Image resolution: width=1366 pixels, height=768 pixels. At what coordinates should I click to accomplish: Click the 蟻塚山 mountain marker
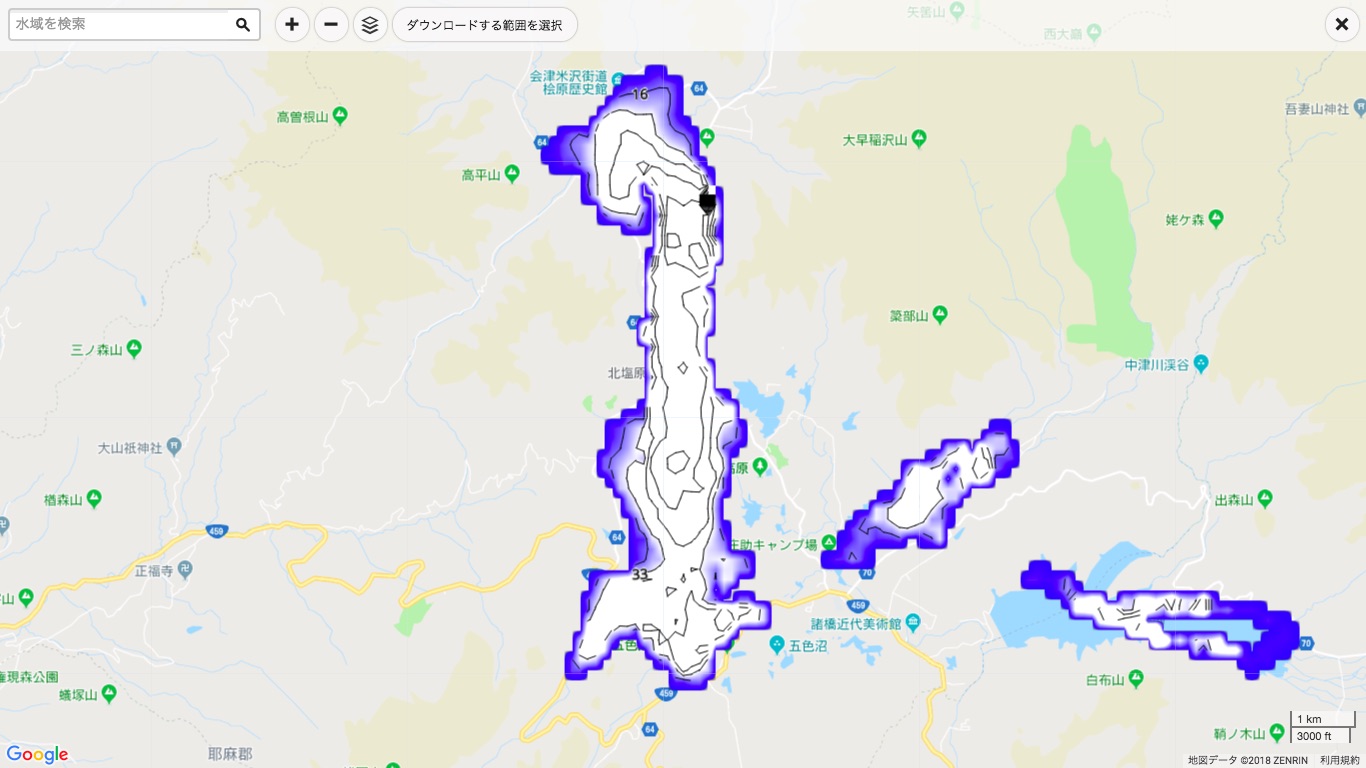[109, 693]
